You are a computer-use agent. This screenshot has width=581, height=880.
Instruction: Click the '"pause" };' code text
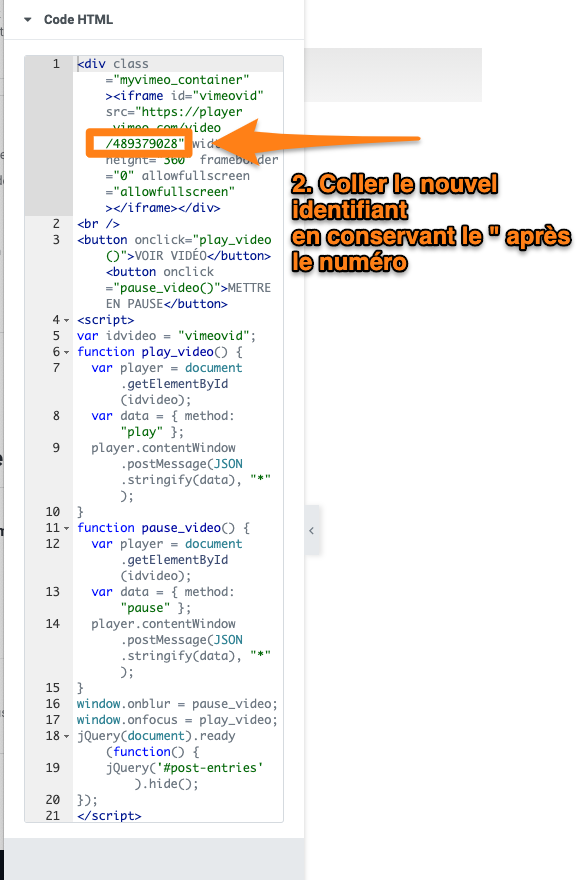pos(155,608)
